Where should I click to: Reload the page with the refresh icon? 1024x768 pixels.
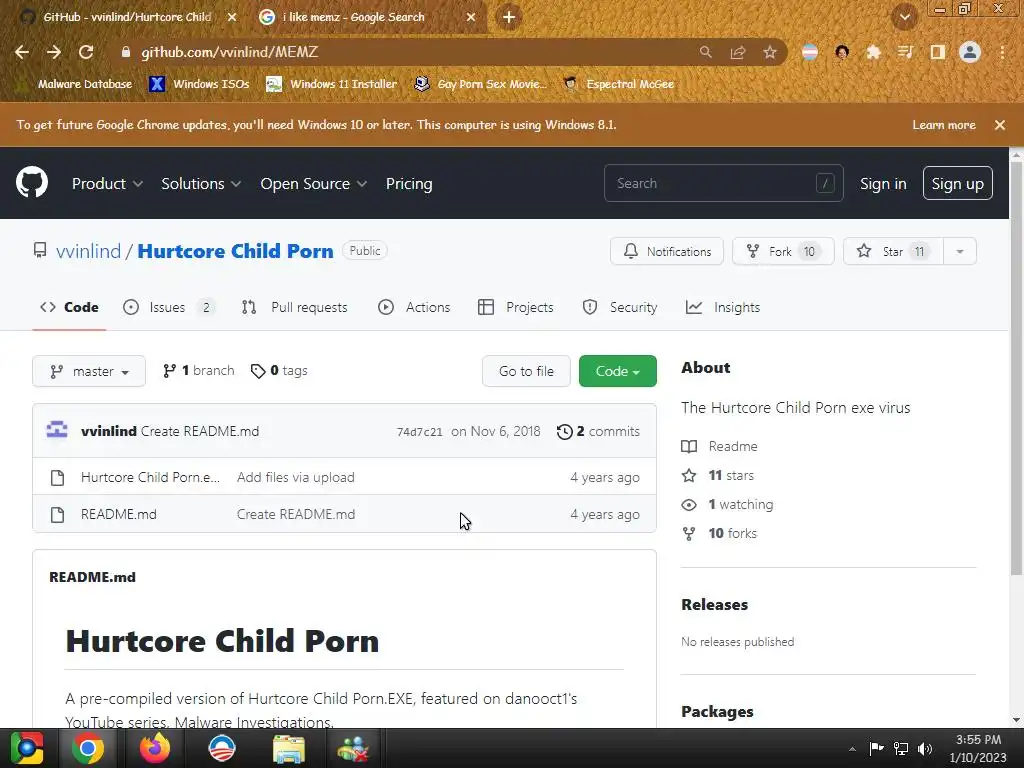[x=86, y=52]
